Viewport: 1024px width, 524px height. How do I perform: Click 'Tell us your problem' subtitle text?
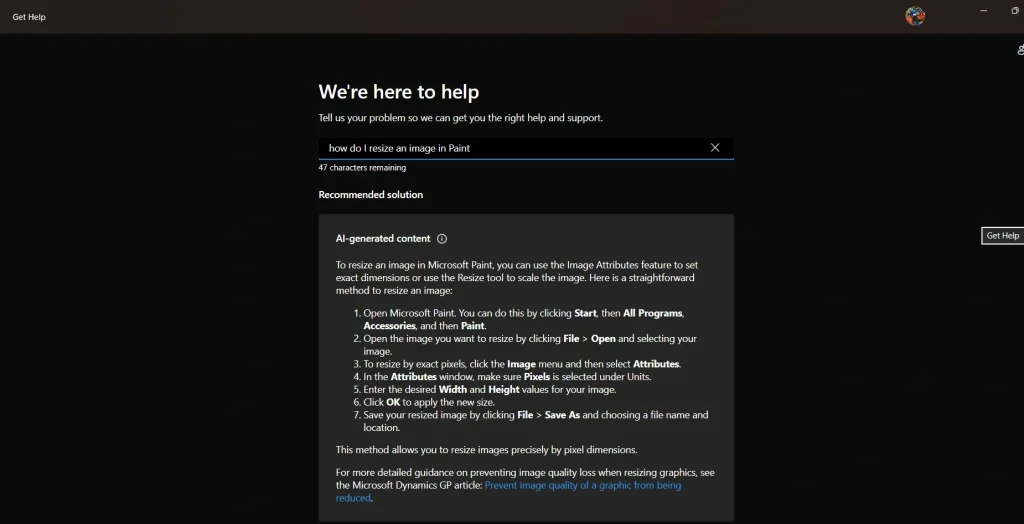tap(460, 118)
